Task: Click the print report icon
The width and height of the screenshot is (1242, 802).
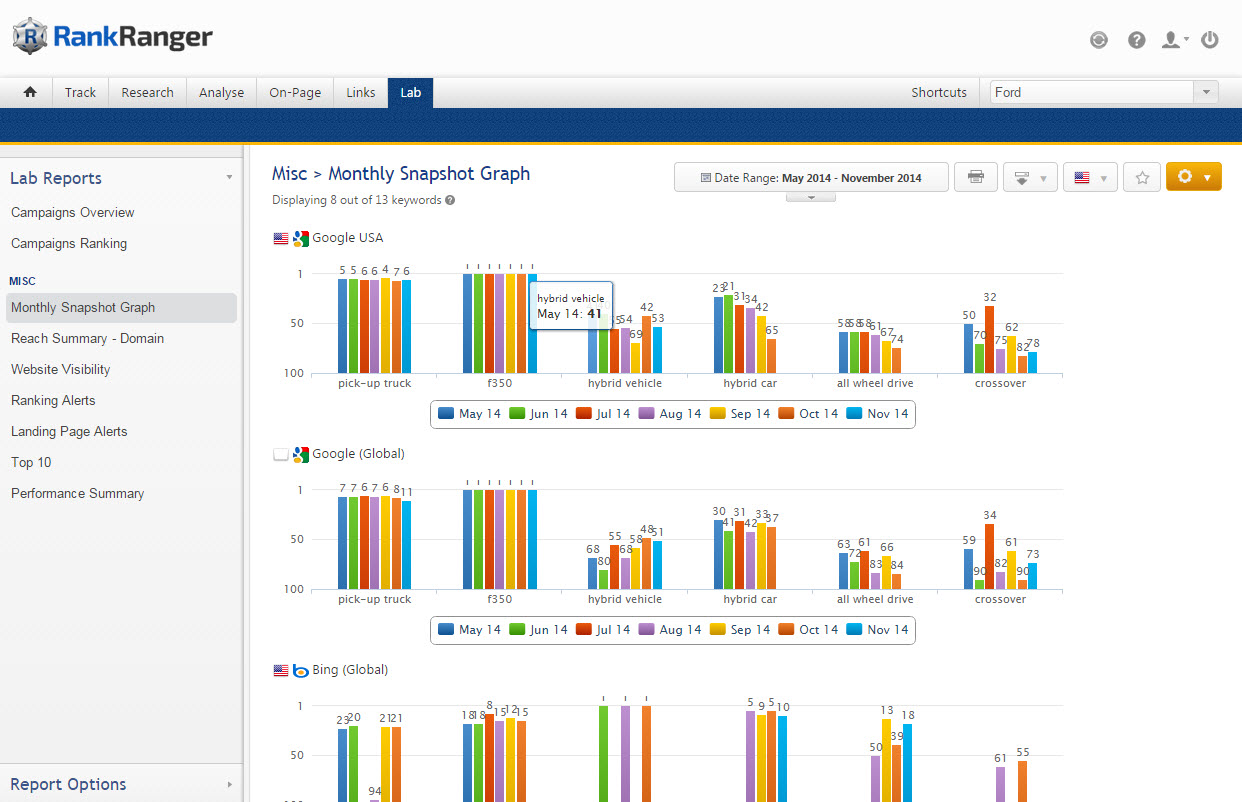Action: pos(976,177)
